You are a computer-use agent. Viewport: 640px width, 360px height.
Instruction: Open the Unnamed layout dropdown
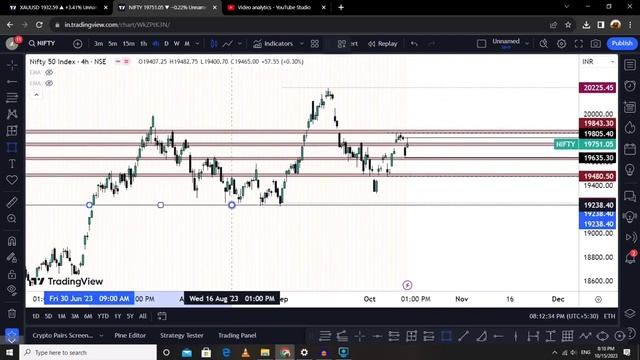(527, 43)
